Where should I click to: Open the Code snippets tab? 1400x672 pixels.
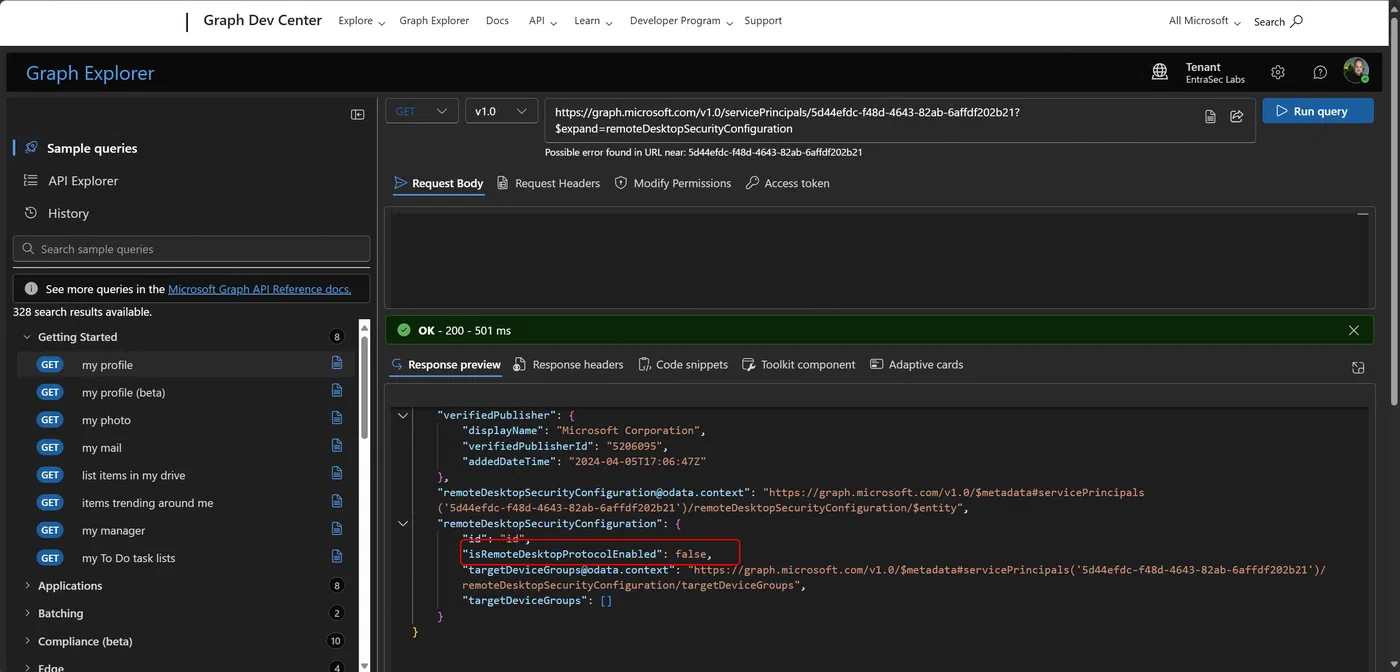pyautogui.click(x=683, y=365)
